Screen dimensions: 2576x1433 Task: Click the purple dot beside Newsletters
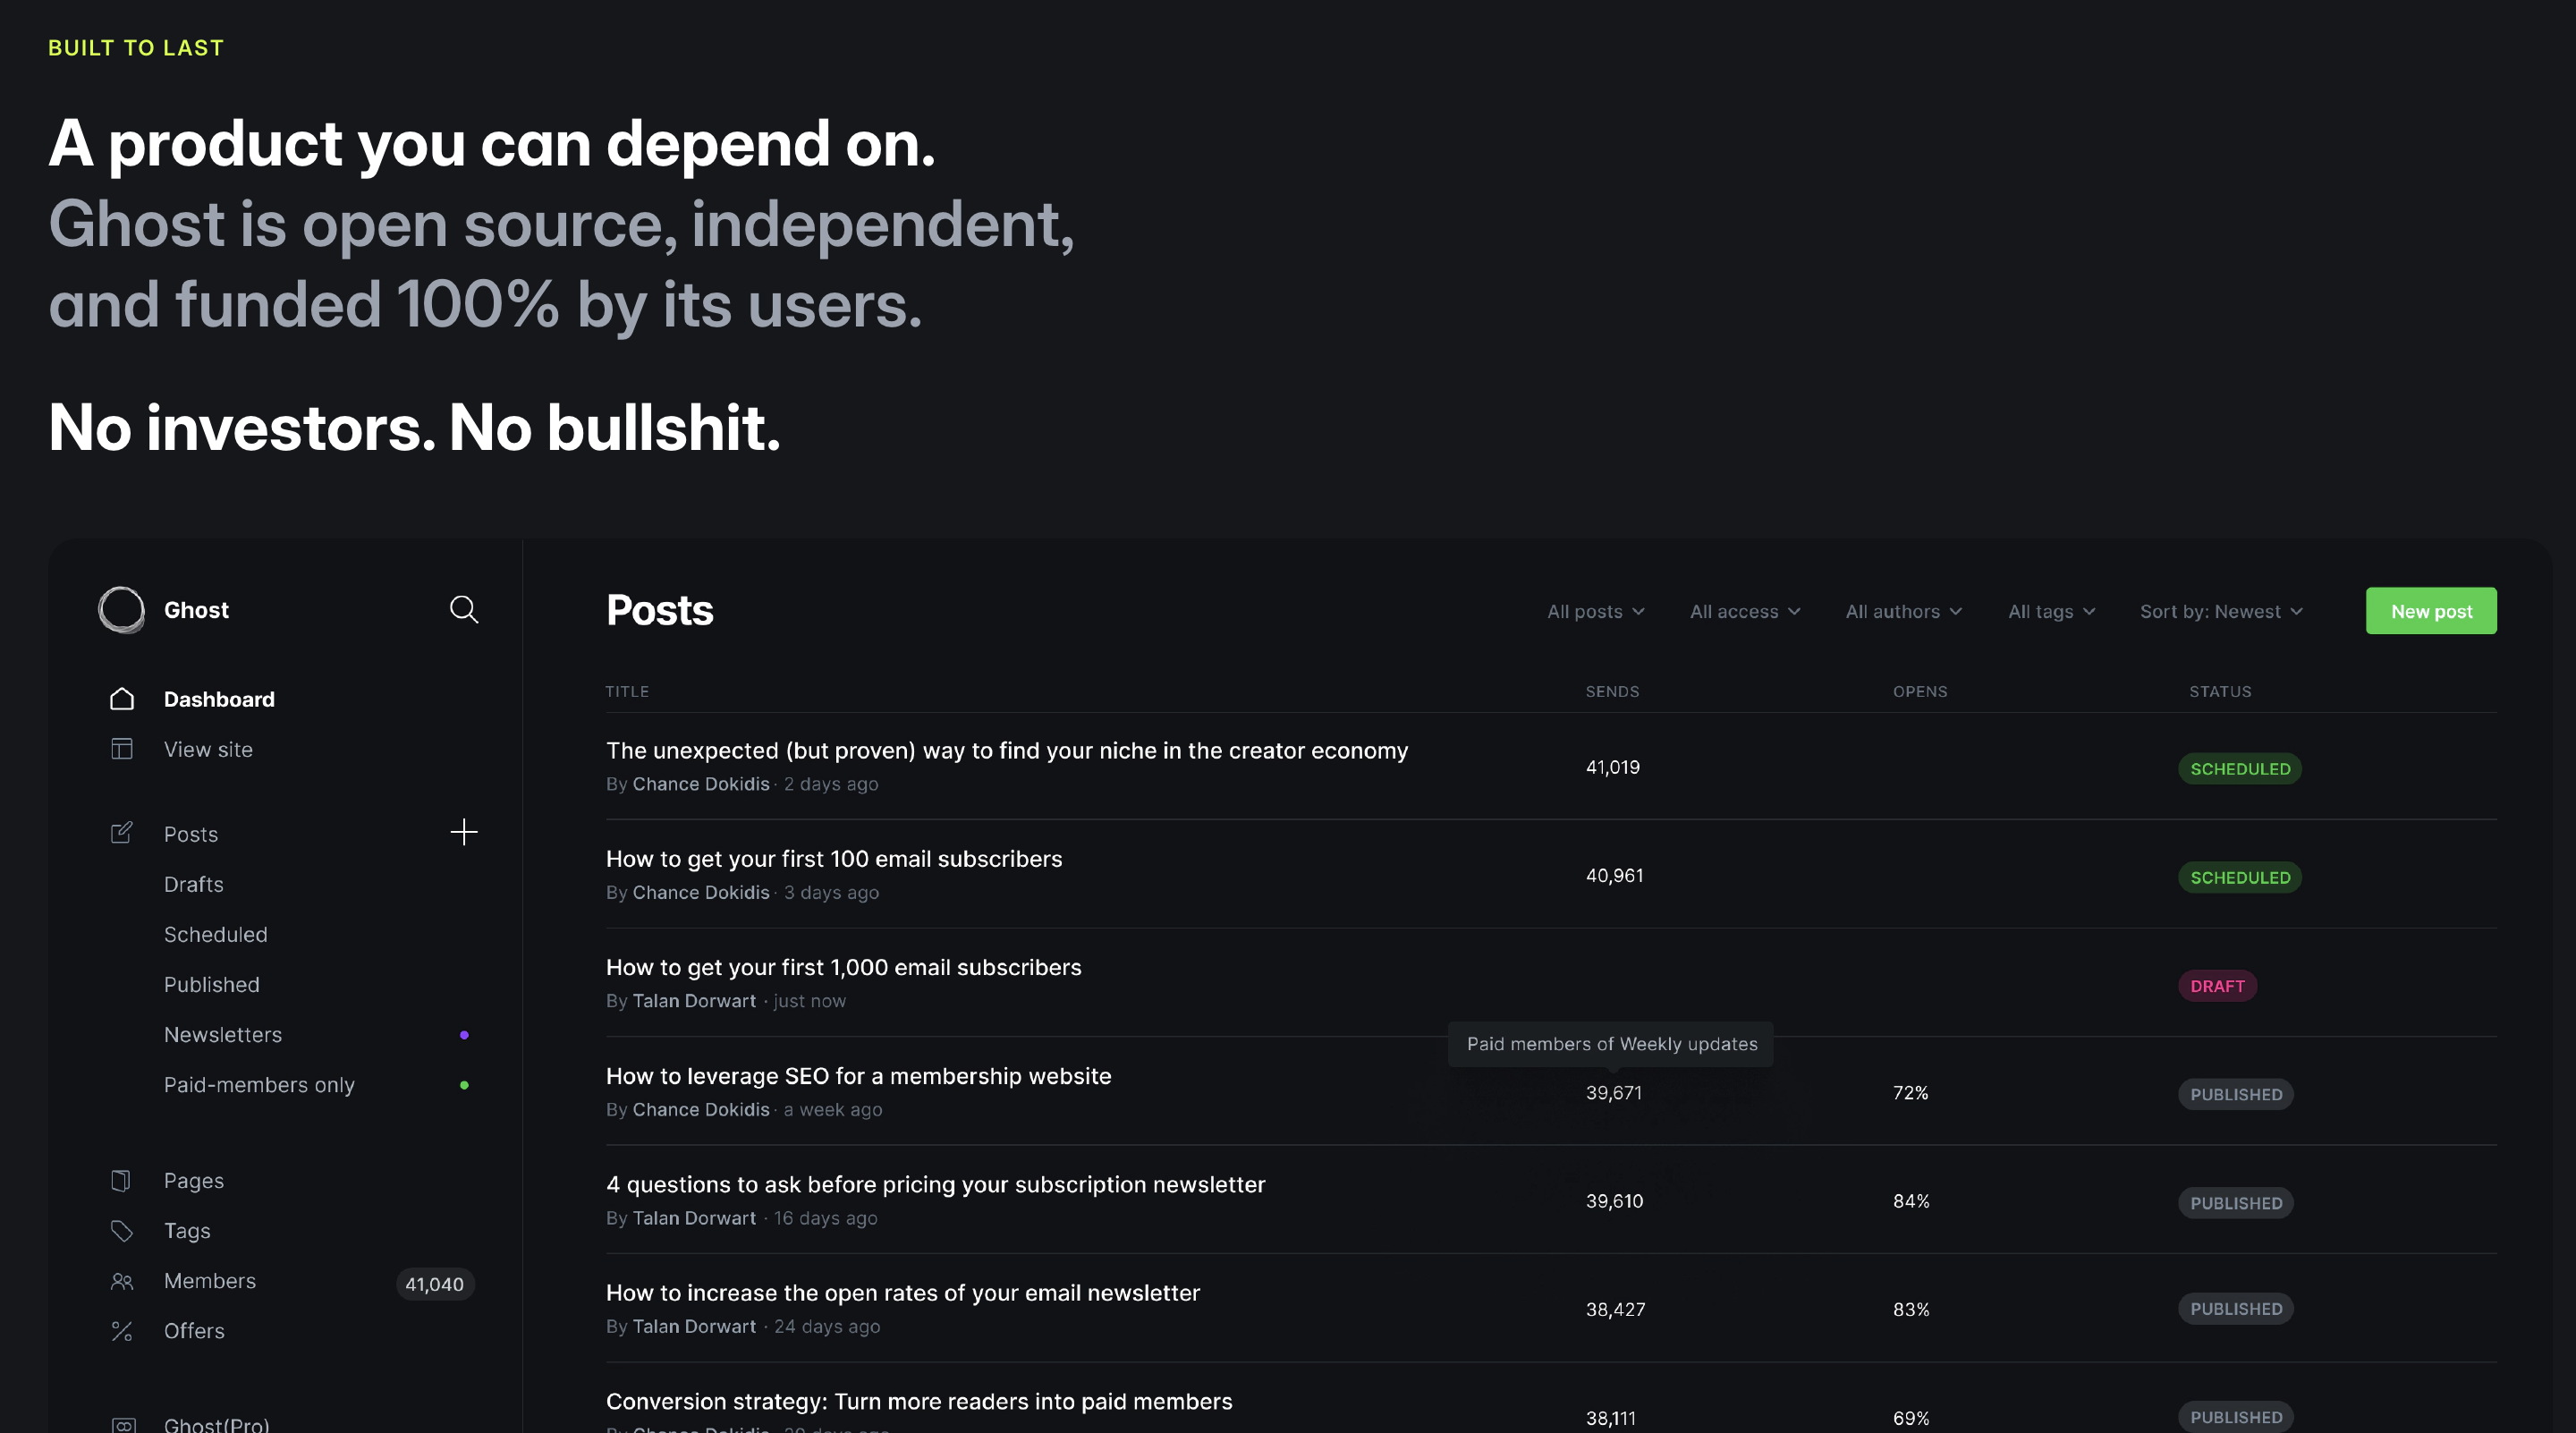(464, 1035)
